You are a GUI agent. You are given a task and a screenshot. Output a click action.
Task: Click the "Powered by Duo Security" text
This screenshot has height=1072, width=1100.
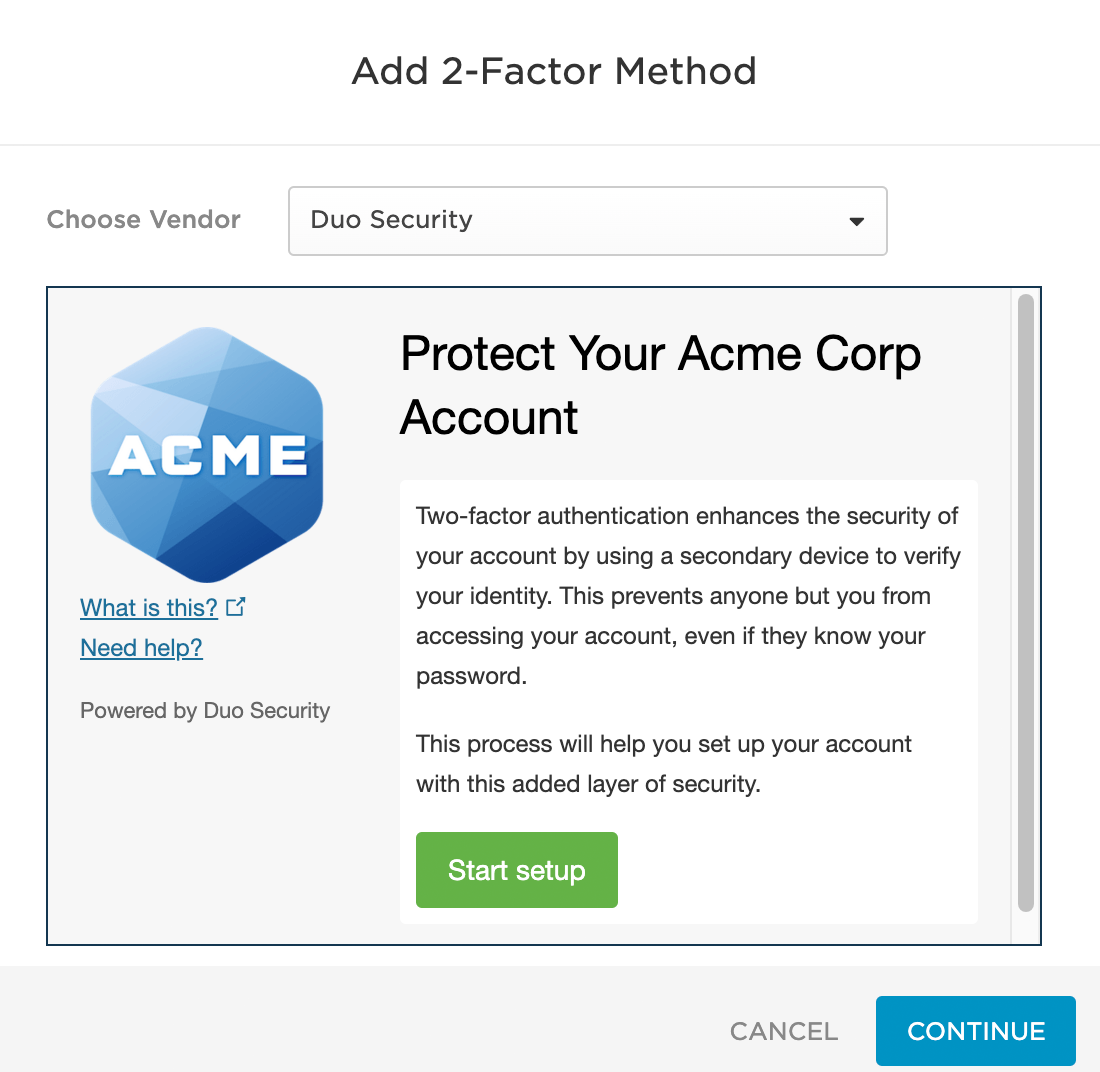[x=205, y=711]
